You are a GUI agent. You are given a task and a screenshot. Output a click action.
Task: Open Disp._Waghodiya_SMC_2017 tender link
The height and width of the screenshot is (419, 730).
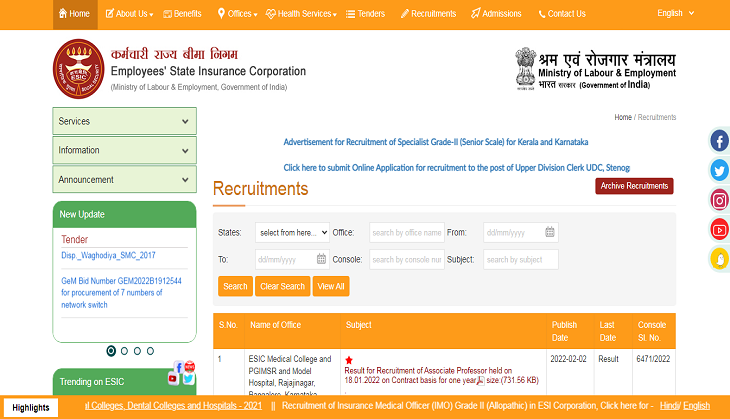coord(108,255)
